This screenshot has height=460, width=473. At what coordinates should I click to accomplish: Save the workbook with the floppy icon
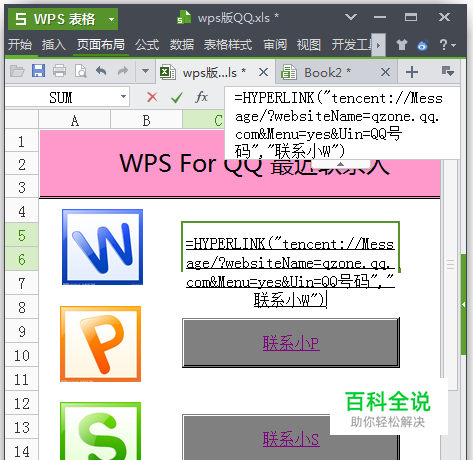pyautogui.click(x=38, y=71)
